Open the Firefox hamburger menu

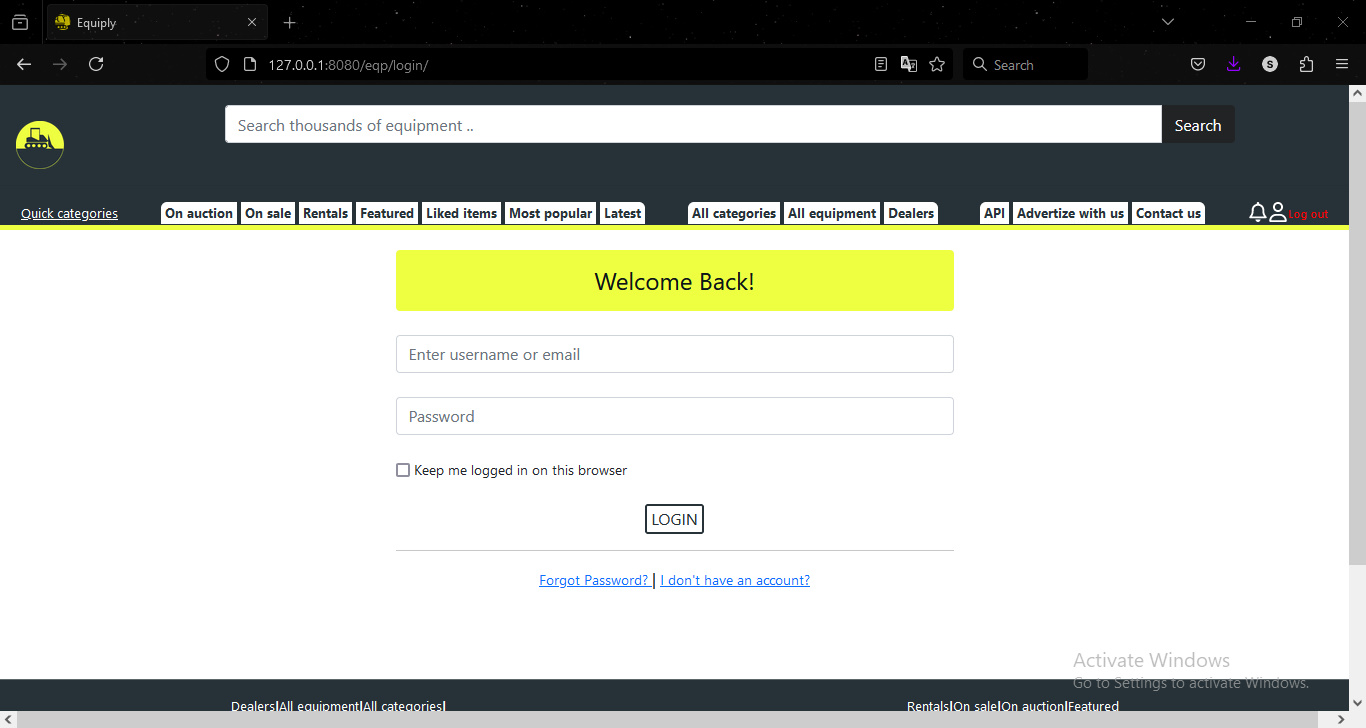pyautogui.click(x=1342, y=63)
